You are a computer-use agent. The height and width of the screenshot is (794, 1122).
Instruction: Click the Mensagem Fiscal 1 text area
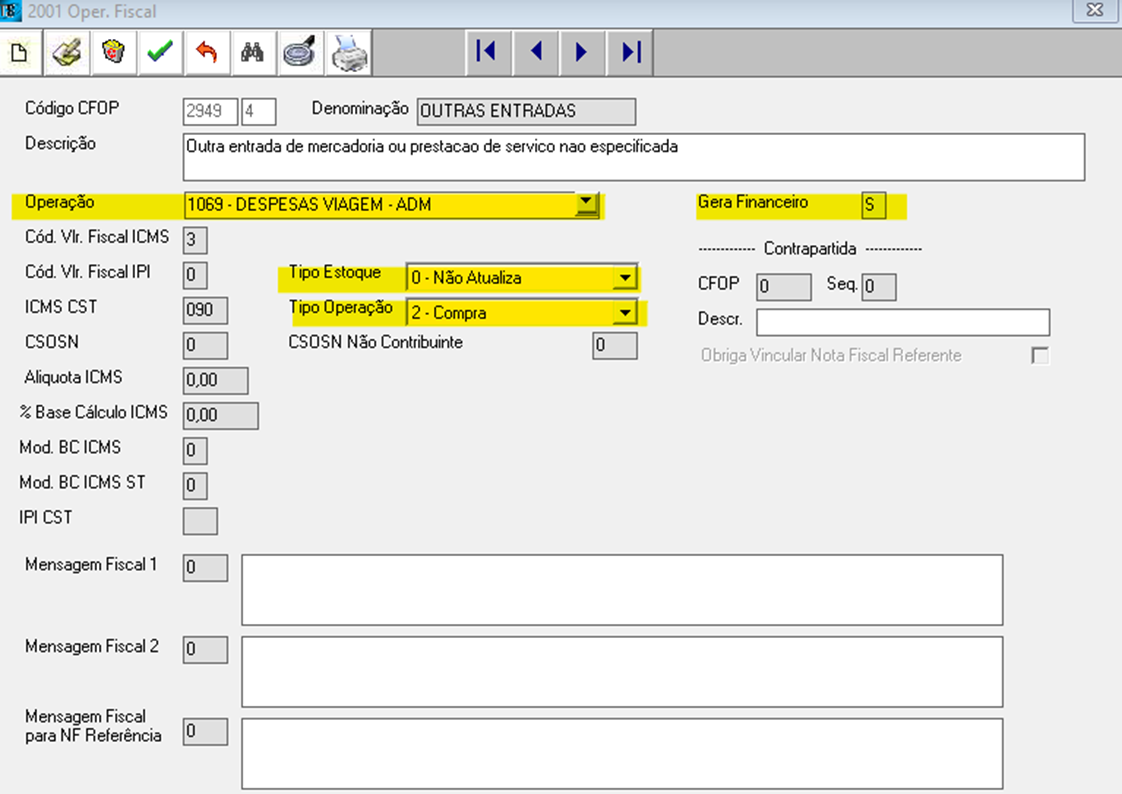(622, 590)
